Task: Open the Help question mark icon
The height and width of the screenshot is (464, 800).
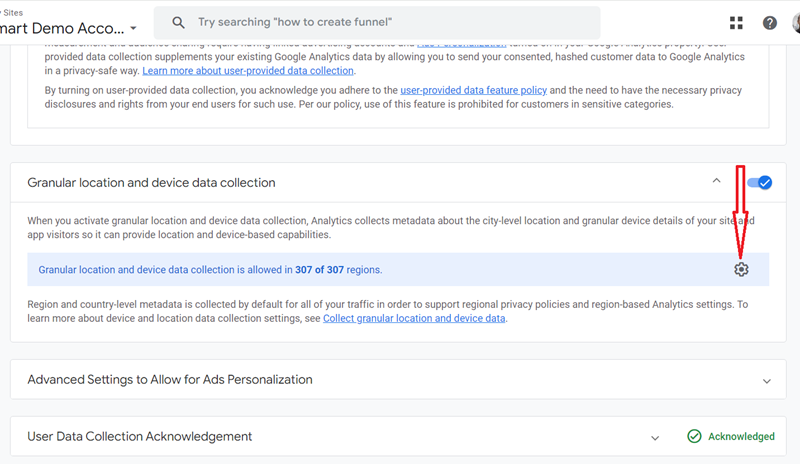Action: [769, 22]
